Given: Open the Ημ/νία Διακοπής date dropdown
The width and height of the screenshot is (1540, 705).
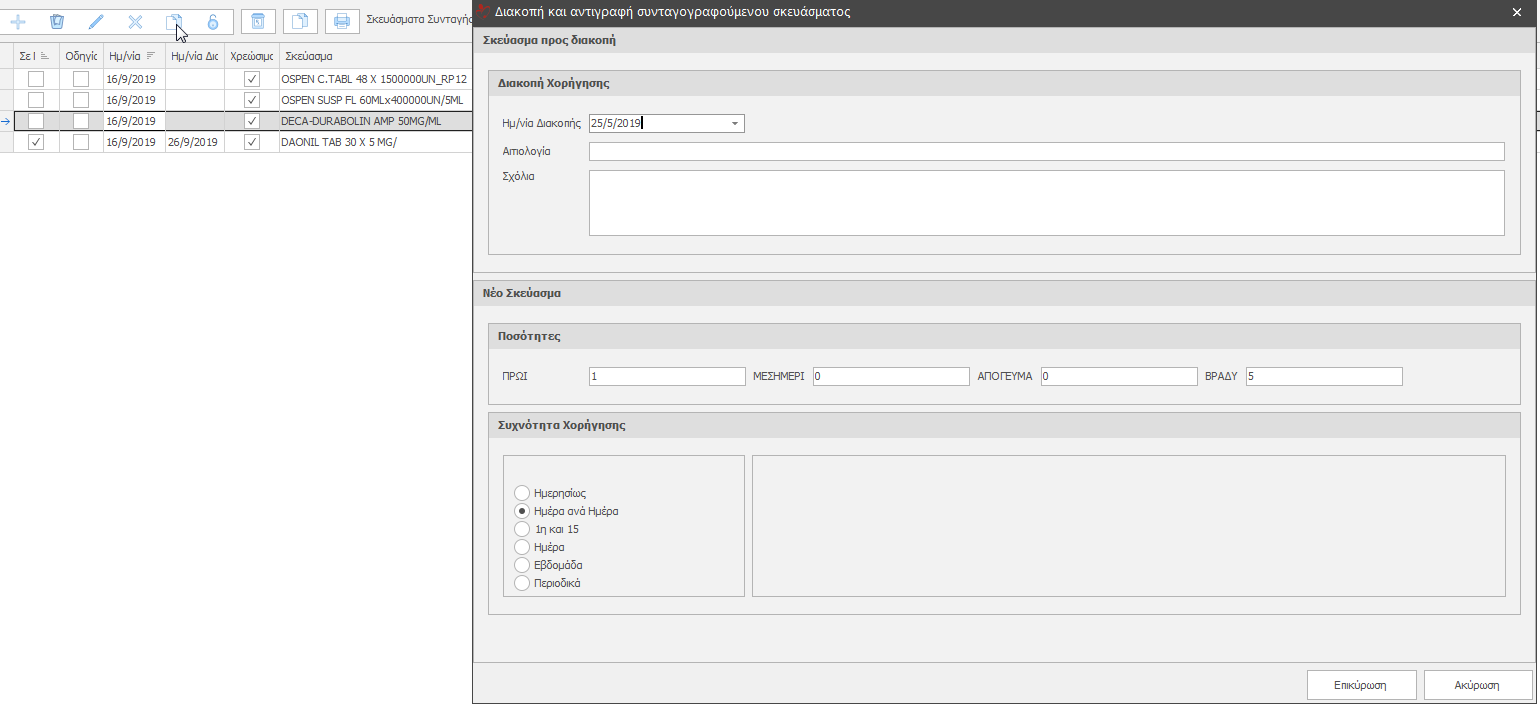Looking at the screenshot, I should coord(735,124).
